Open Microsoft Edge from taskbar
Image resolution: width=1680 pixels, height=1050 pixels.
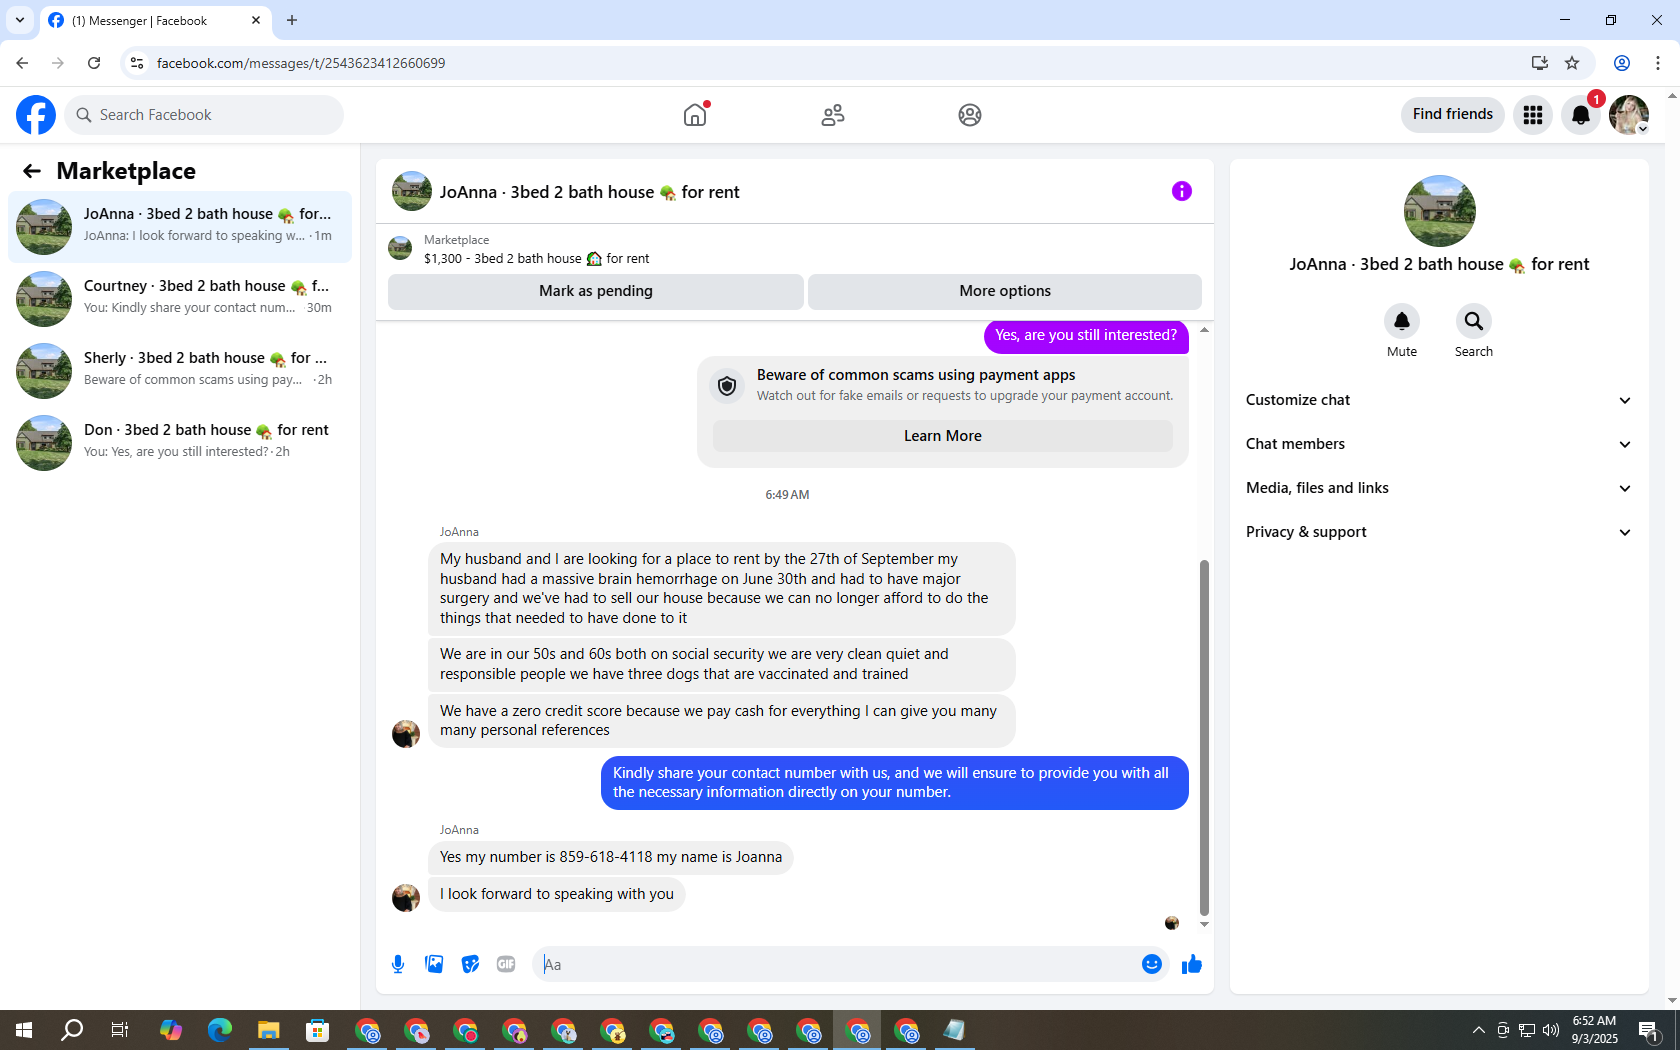coord(219,1030)
